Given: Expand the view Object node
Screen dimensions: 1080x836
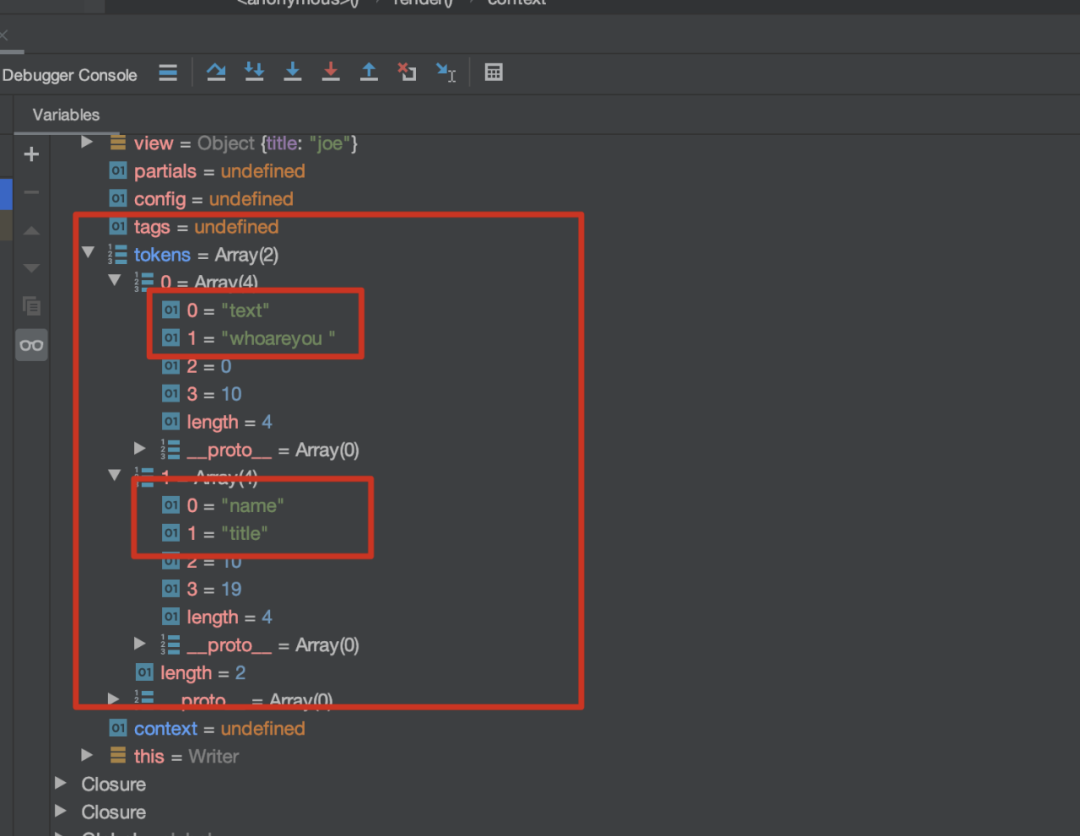Looking at the screenshot, I should (x=88, y=143).
